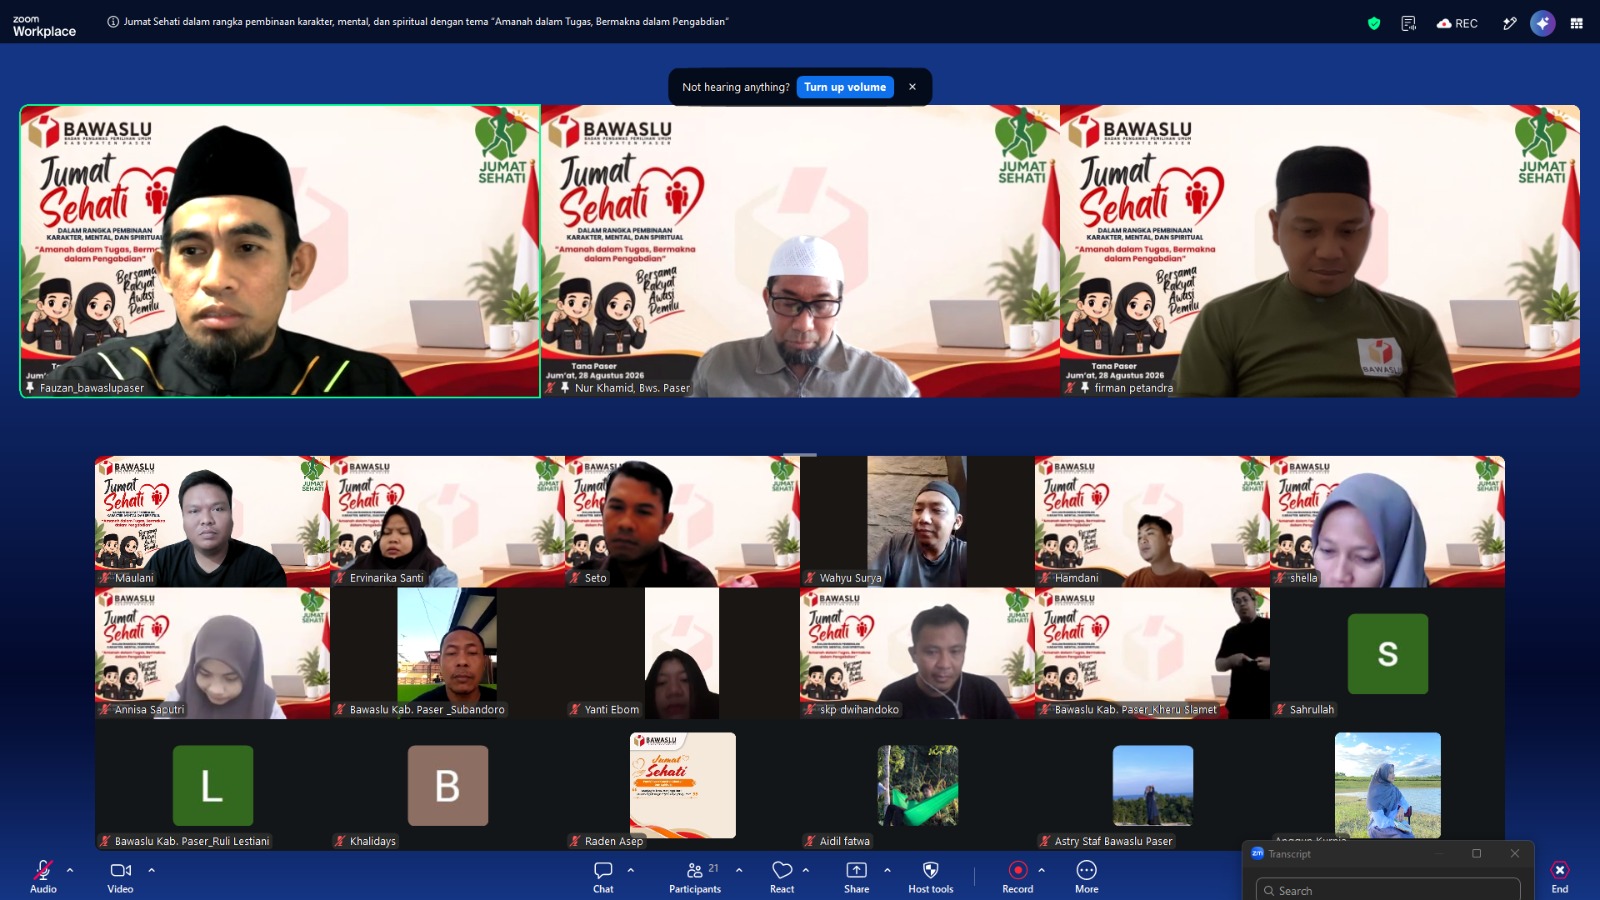Select Nur Khamid, Bws. Paser video tile
1600x900 pixels.
coord(800,251)
